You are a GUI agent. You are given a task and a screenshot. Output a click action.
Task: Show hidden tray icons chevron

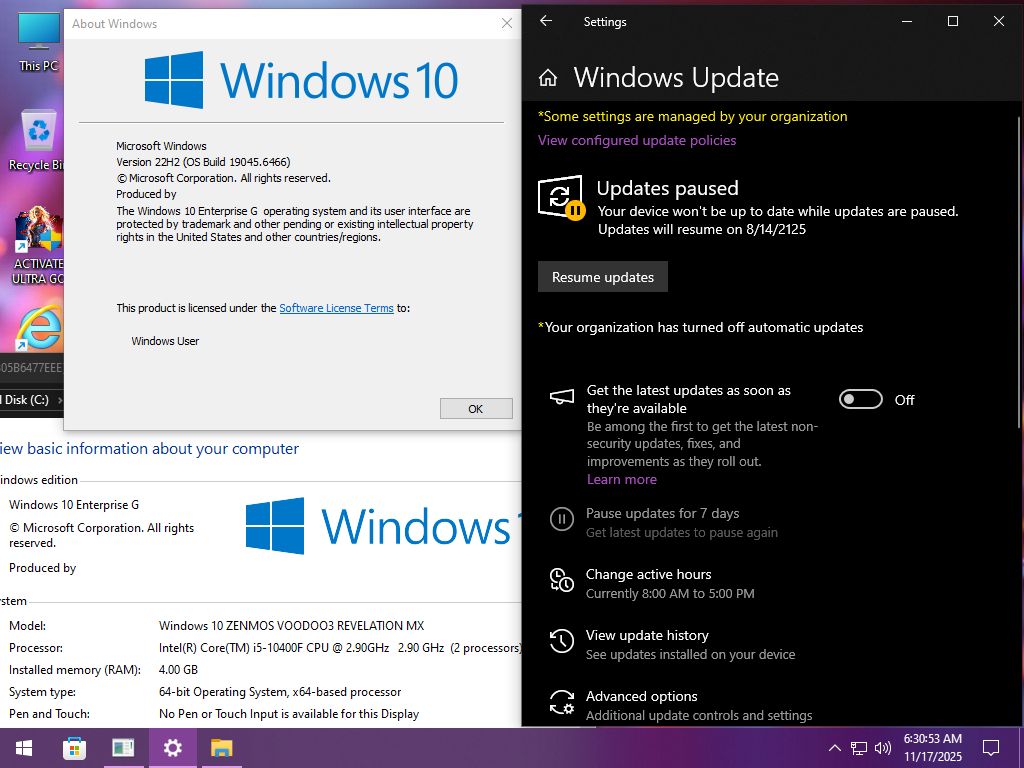835,748
